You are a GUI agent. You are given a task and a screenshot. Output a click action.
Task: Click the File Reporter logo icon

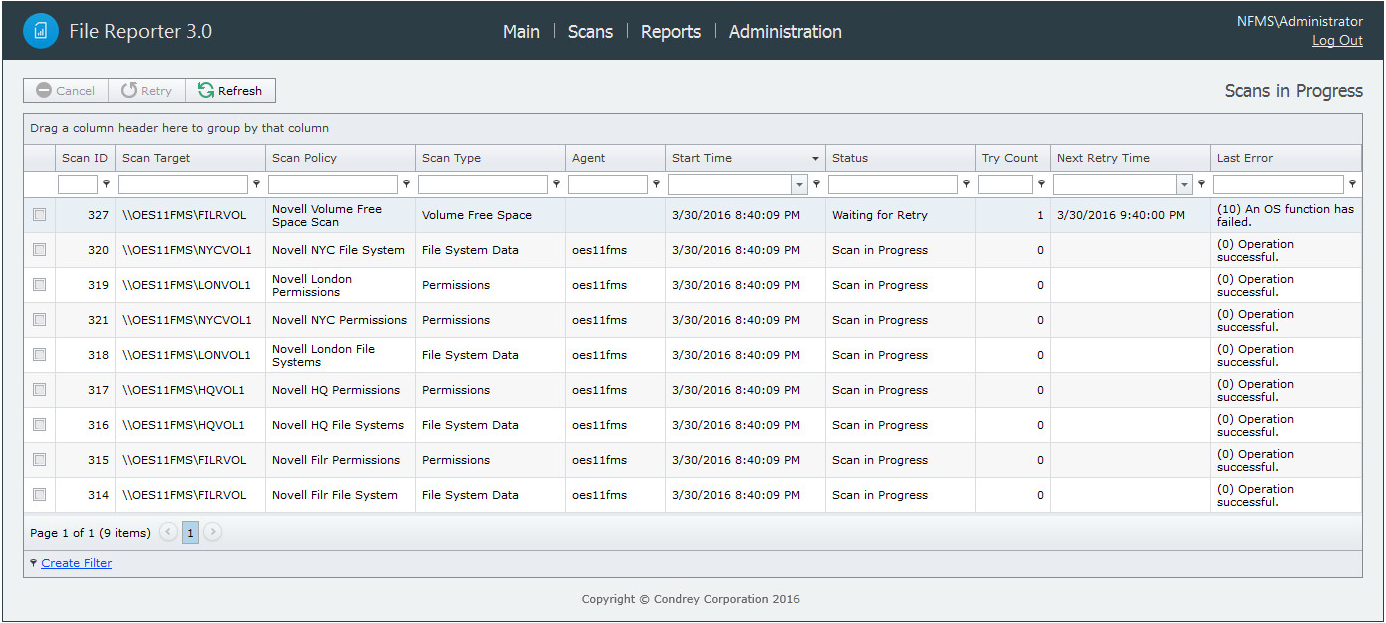(x=41, y=31)
